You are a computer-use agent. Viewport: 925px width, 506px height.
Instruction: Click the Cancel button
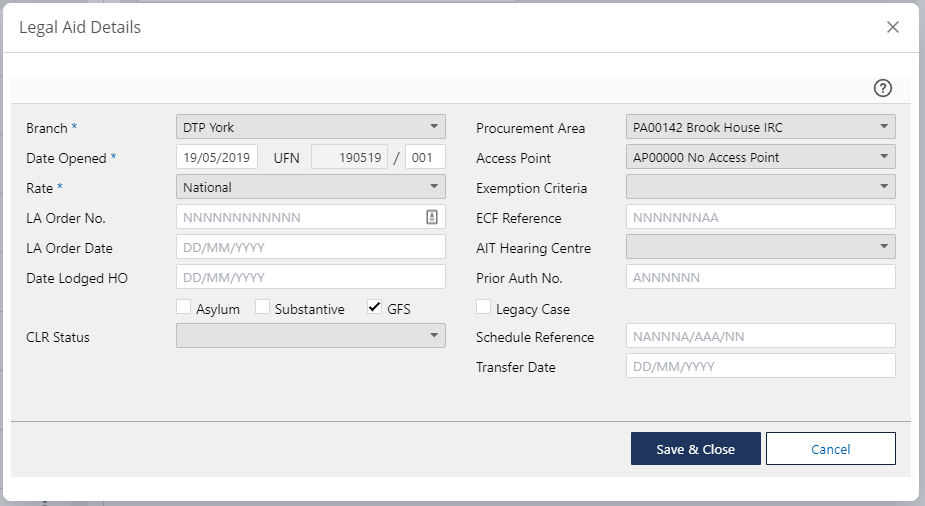830,449
